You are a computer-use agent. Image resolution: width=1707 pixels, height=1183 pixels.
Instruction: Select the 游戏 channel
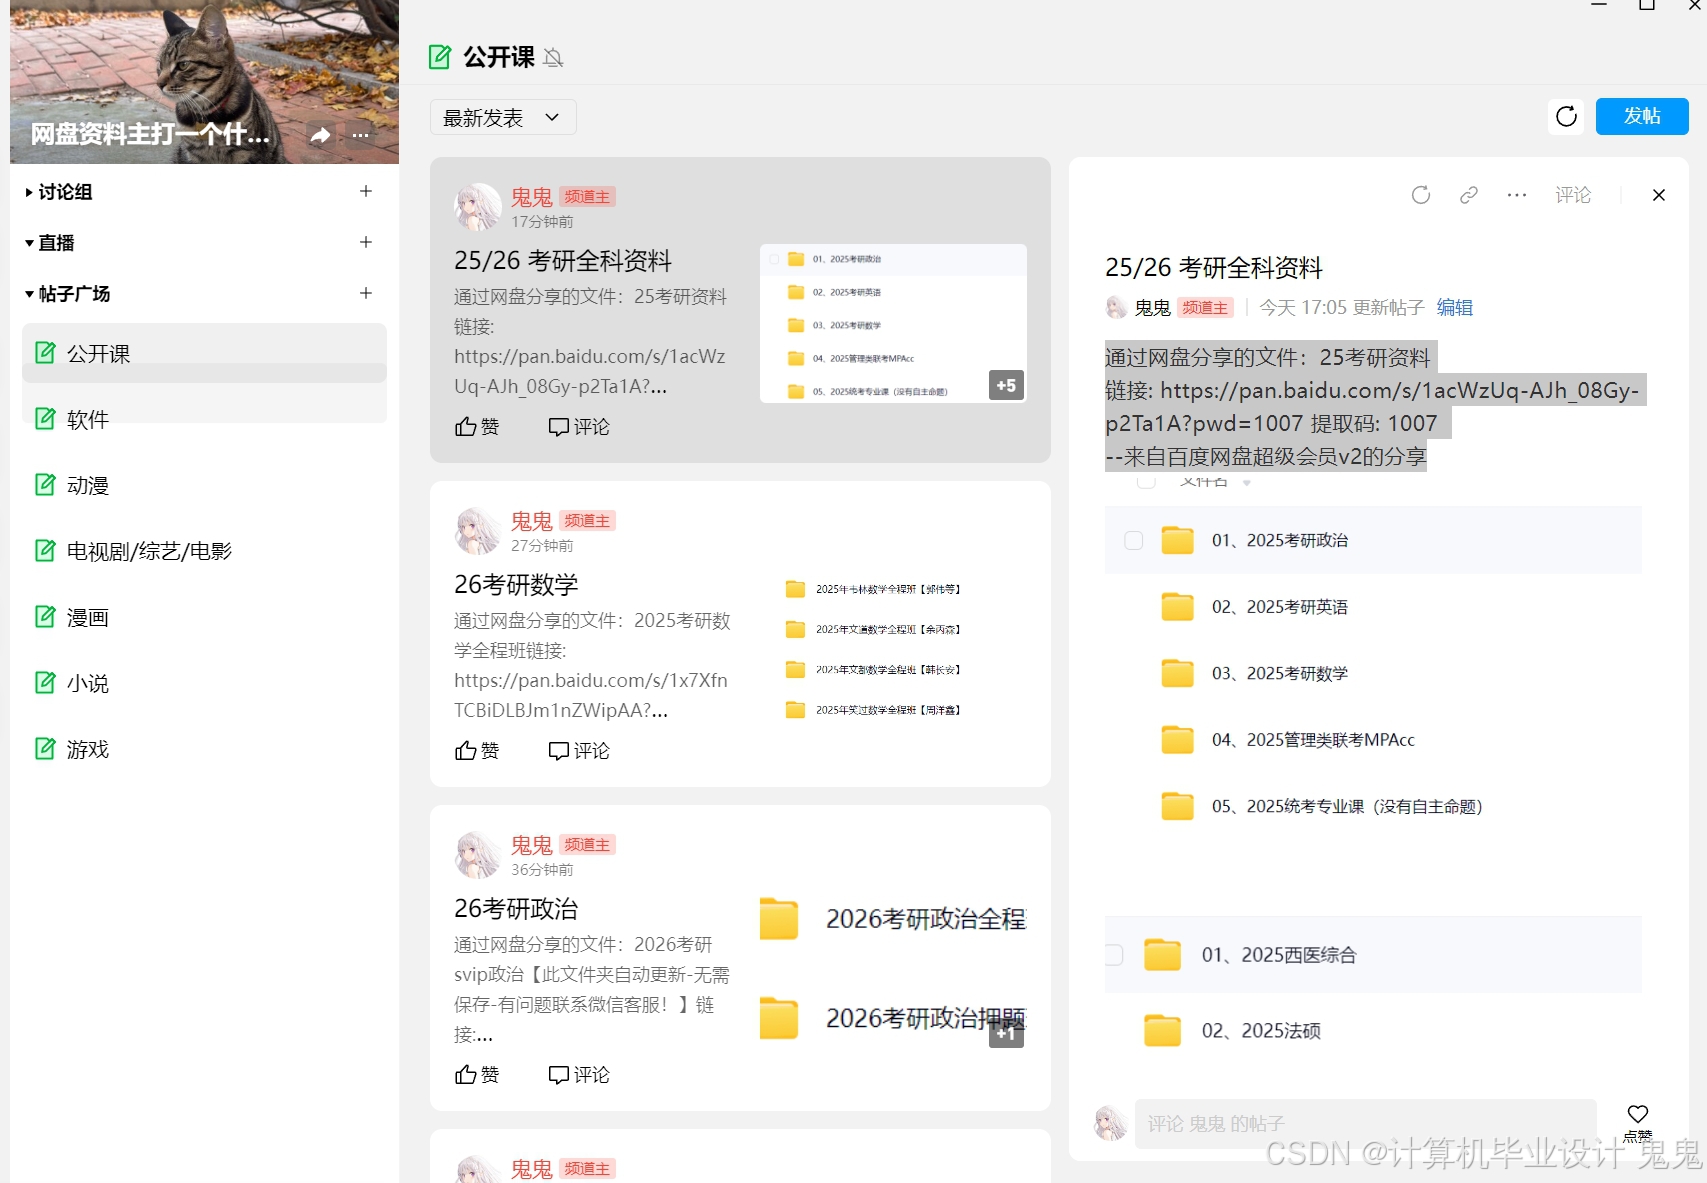click(204, 749)
